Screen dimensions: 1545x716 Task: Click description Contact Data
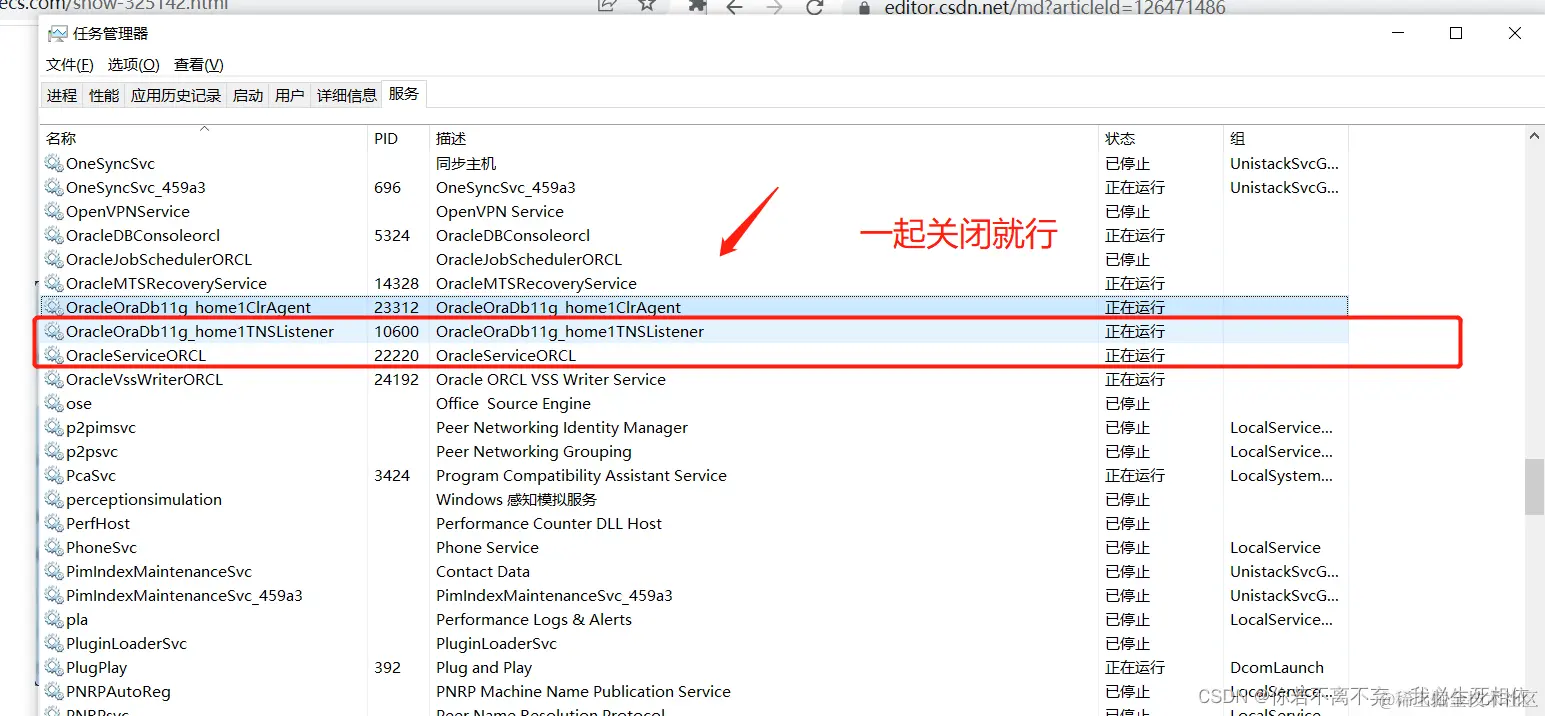click(483, 571)
